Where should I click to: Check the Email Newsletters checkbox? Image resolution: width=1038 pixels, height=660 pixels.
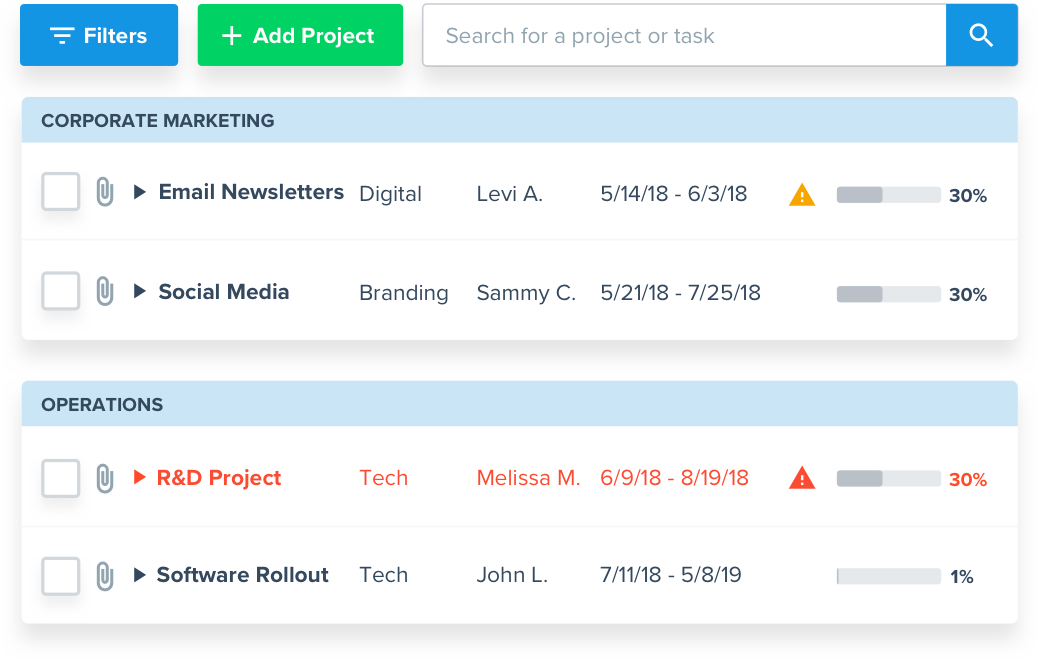coord(60,191)
